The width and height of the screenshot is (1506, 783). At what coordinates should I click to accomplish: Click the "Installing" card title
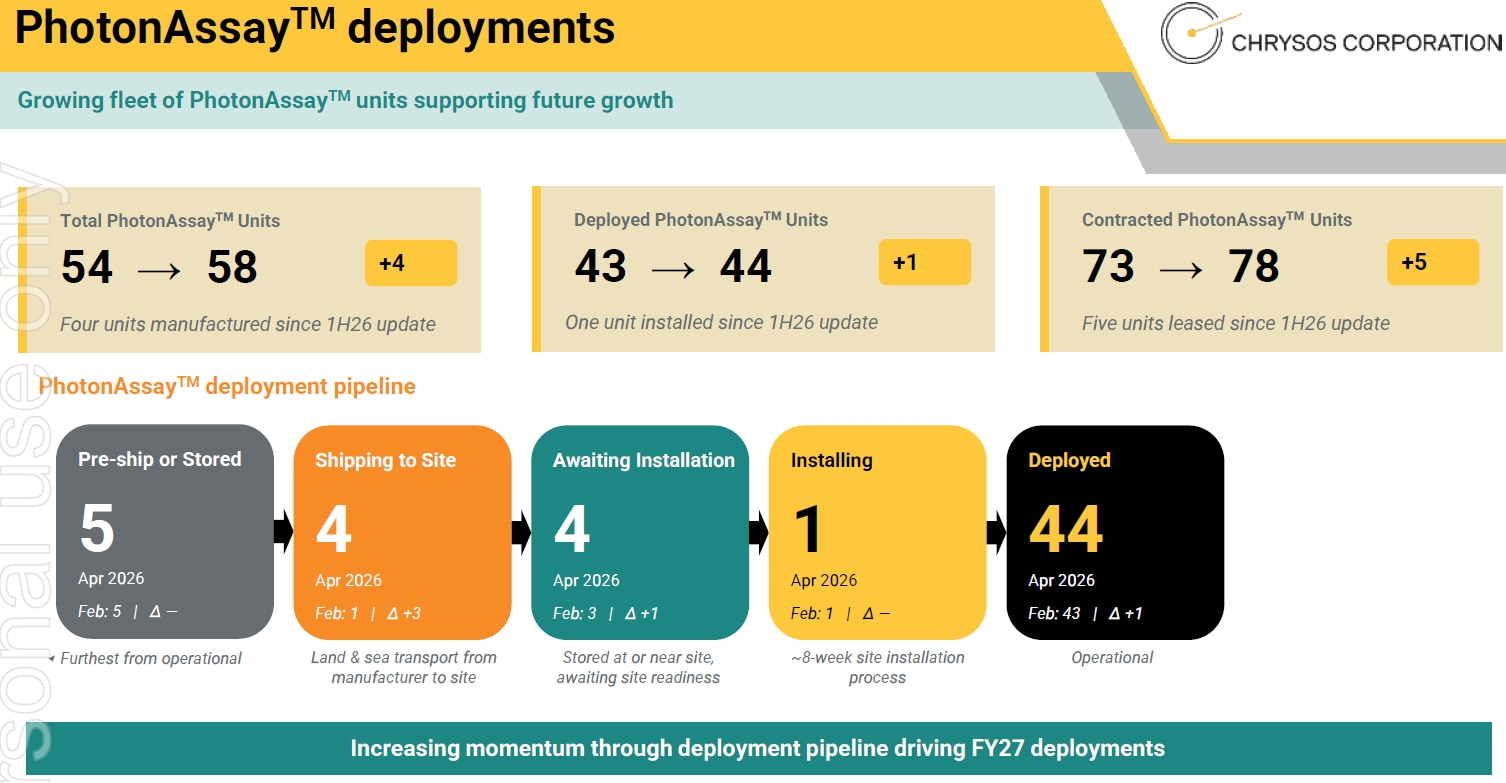tap(832, 460)
